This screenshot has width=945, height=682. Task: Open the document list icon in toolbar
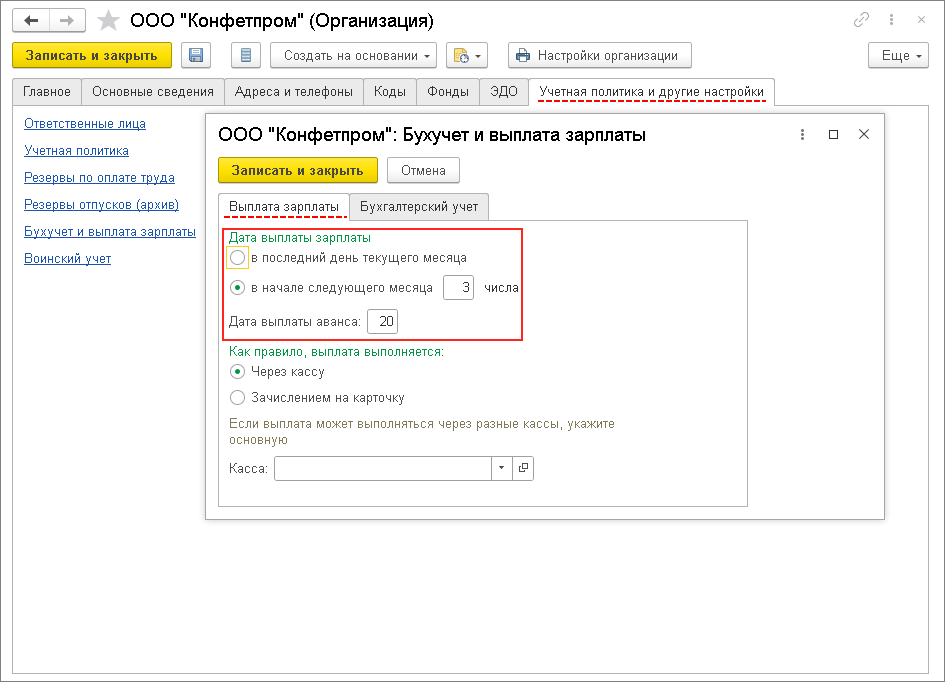click(x=246, y=55)
